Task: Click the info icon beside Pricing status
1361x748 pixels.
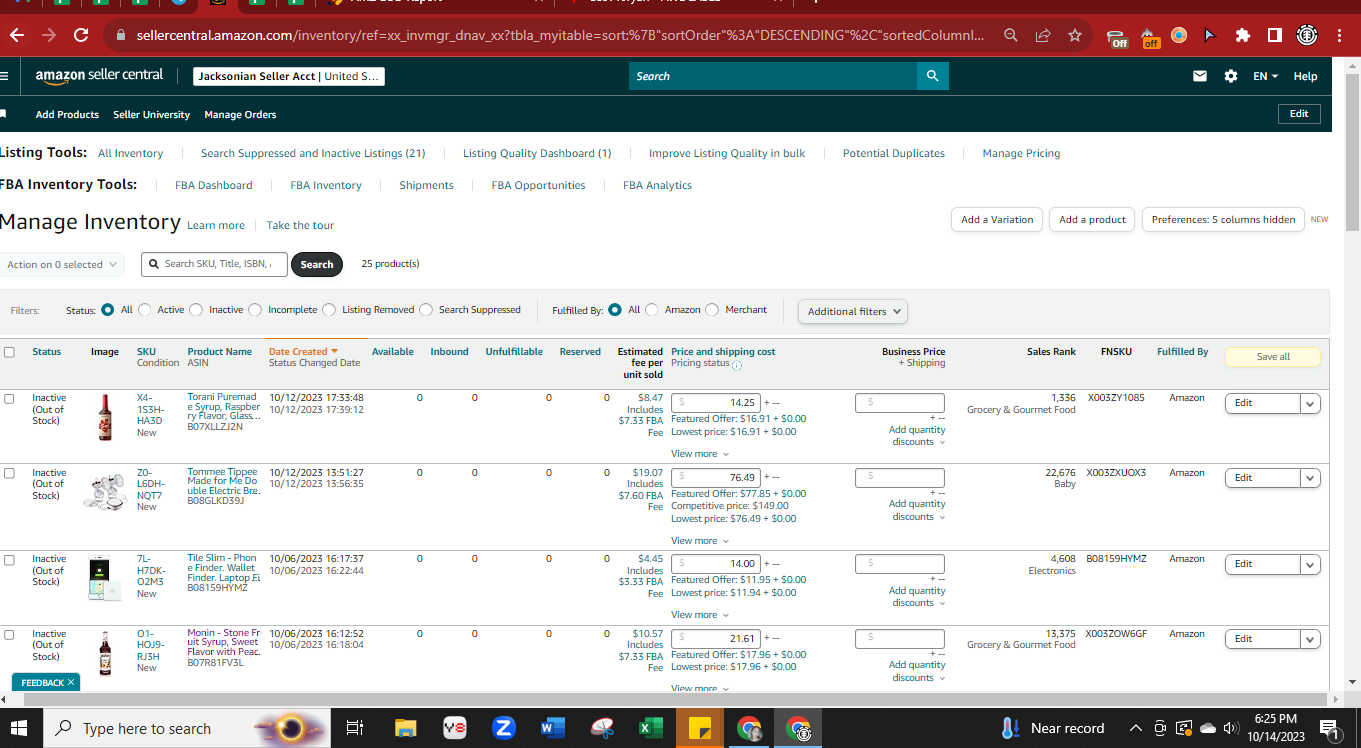Action: click(x=737, y=364)
